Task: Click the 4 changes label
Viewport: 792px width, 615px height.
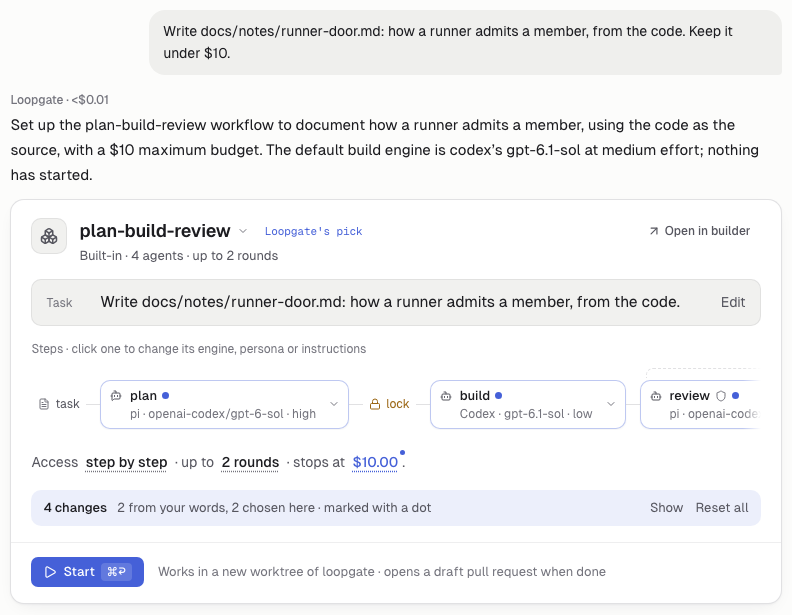Action: (75, 508)
